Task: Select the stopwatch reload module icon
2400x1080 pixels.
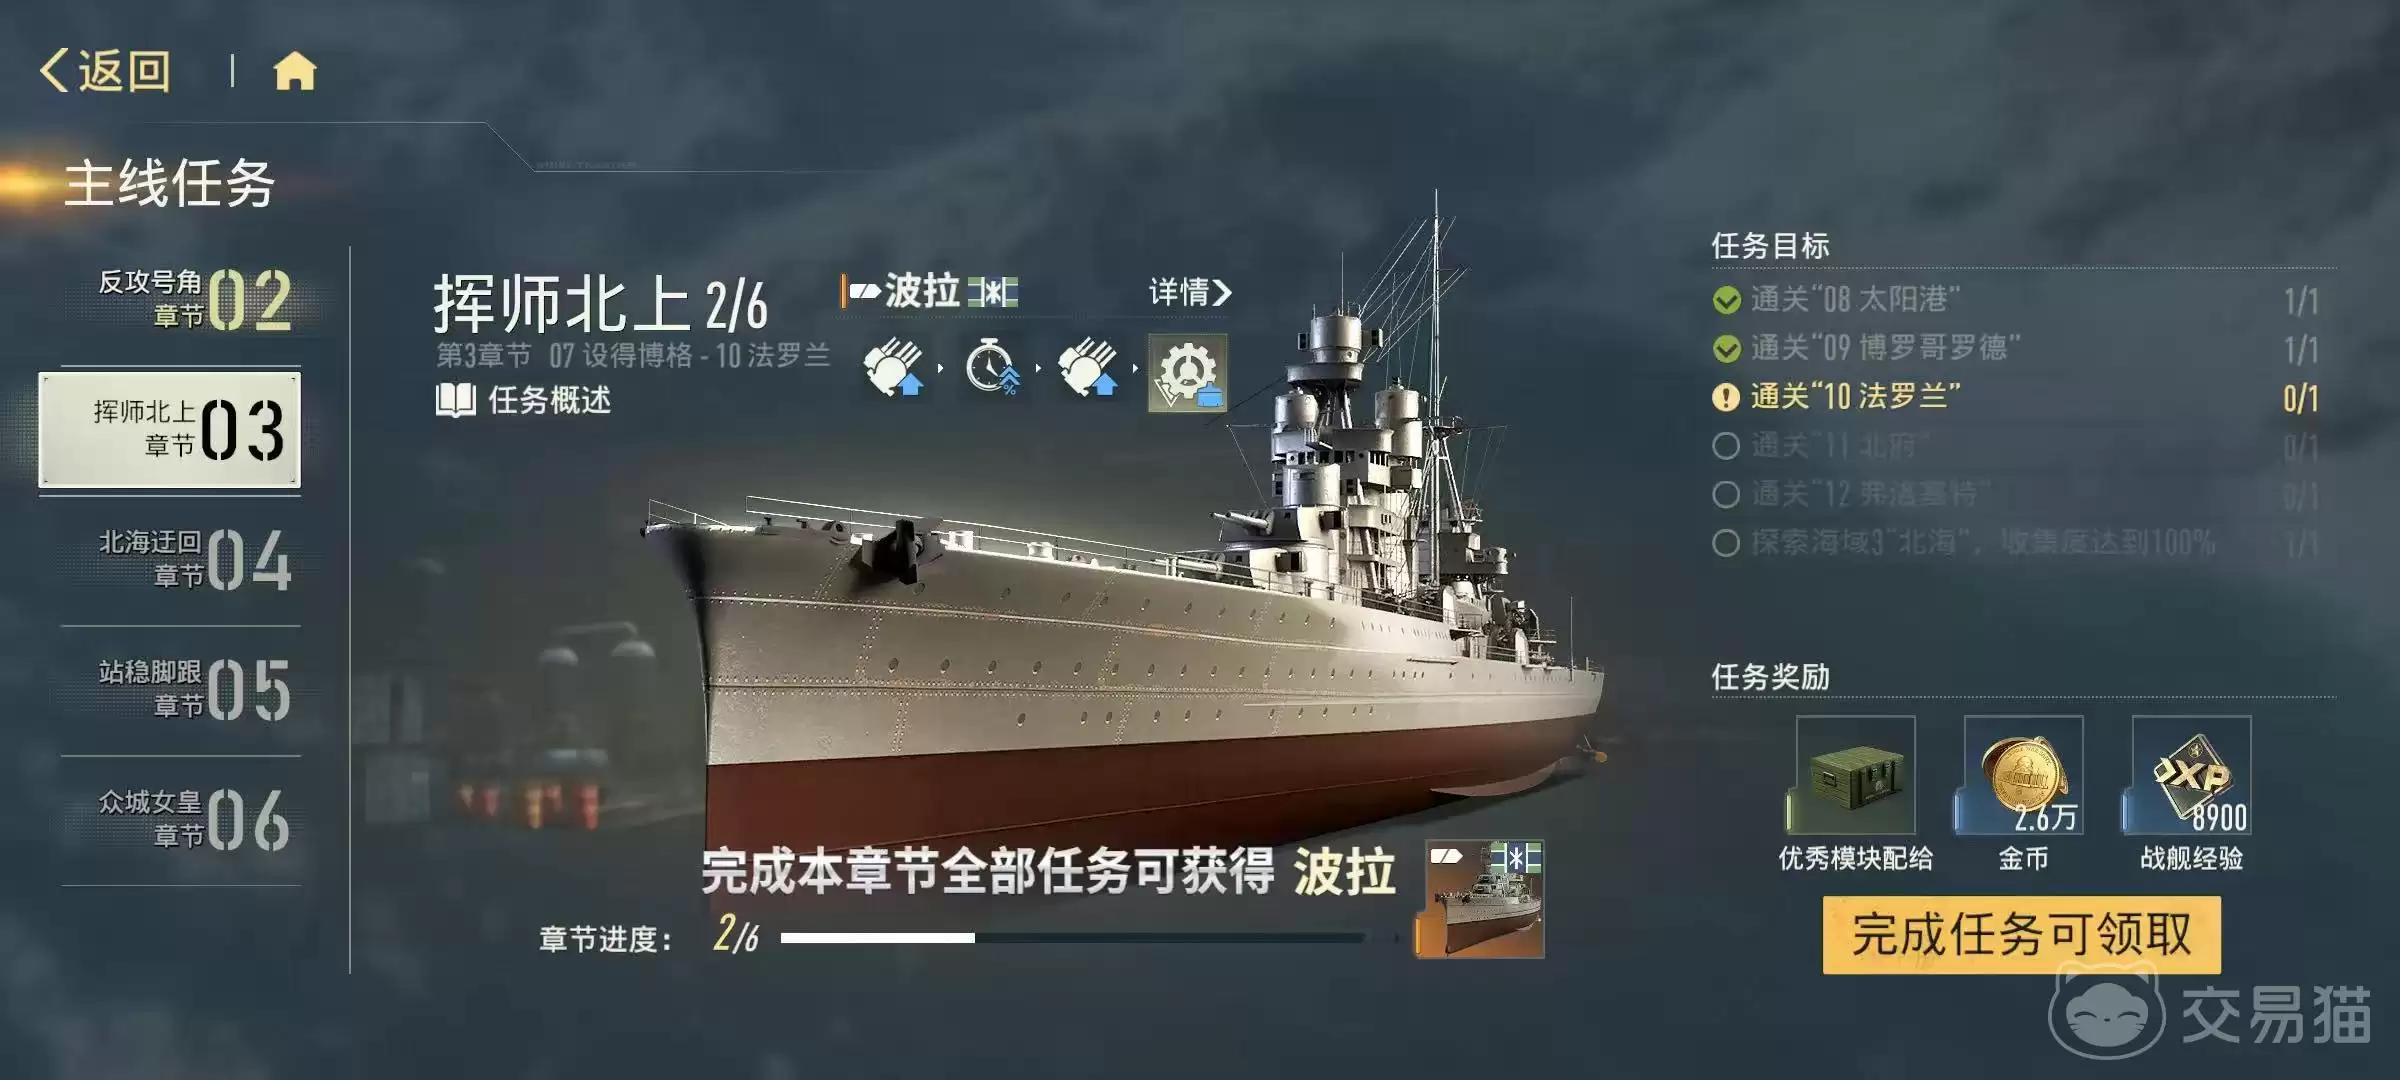Action: pyautogui.click(x=991, y=368)
